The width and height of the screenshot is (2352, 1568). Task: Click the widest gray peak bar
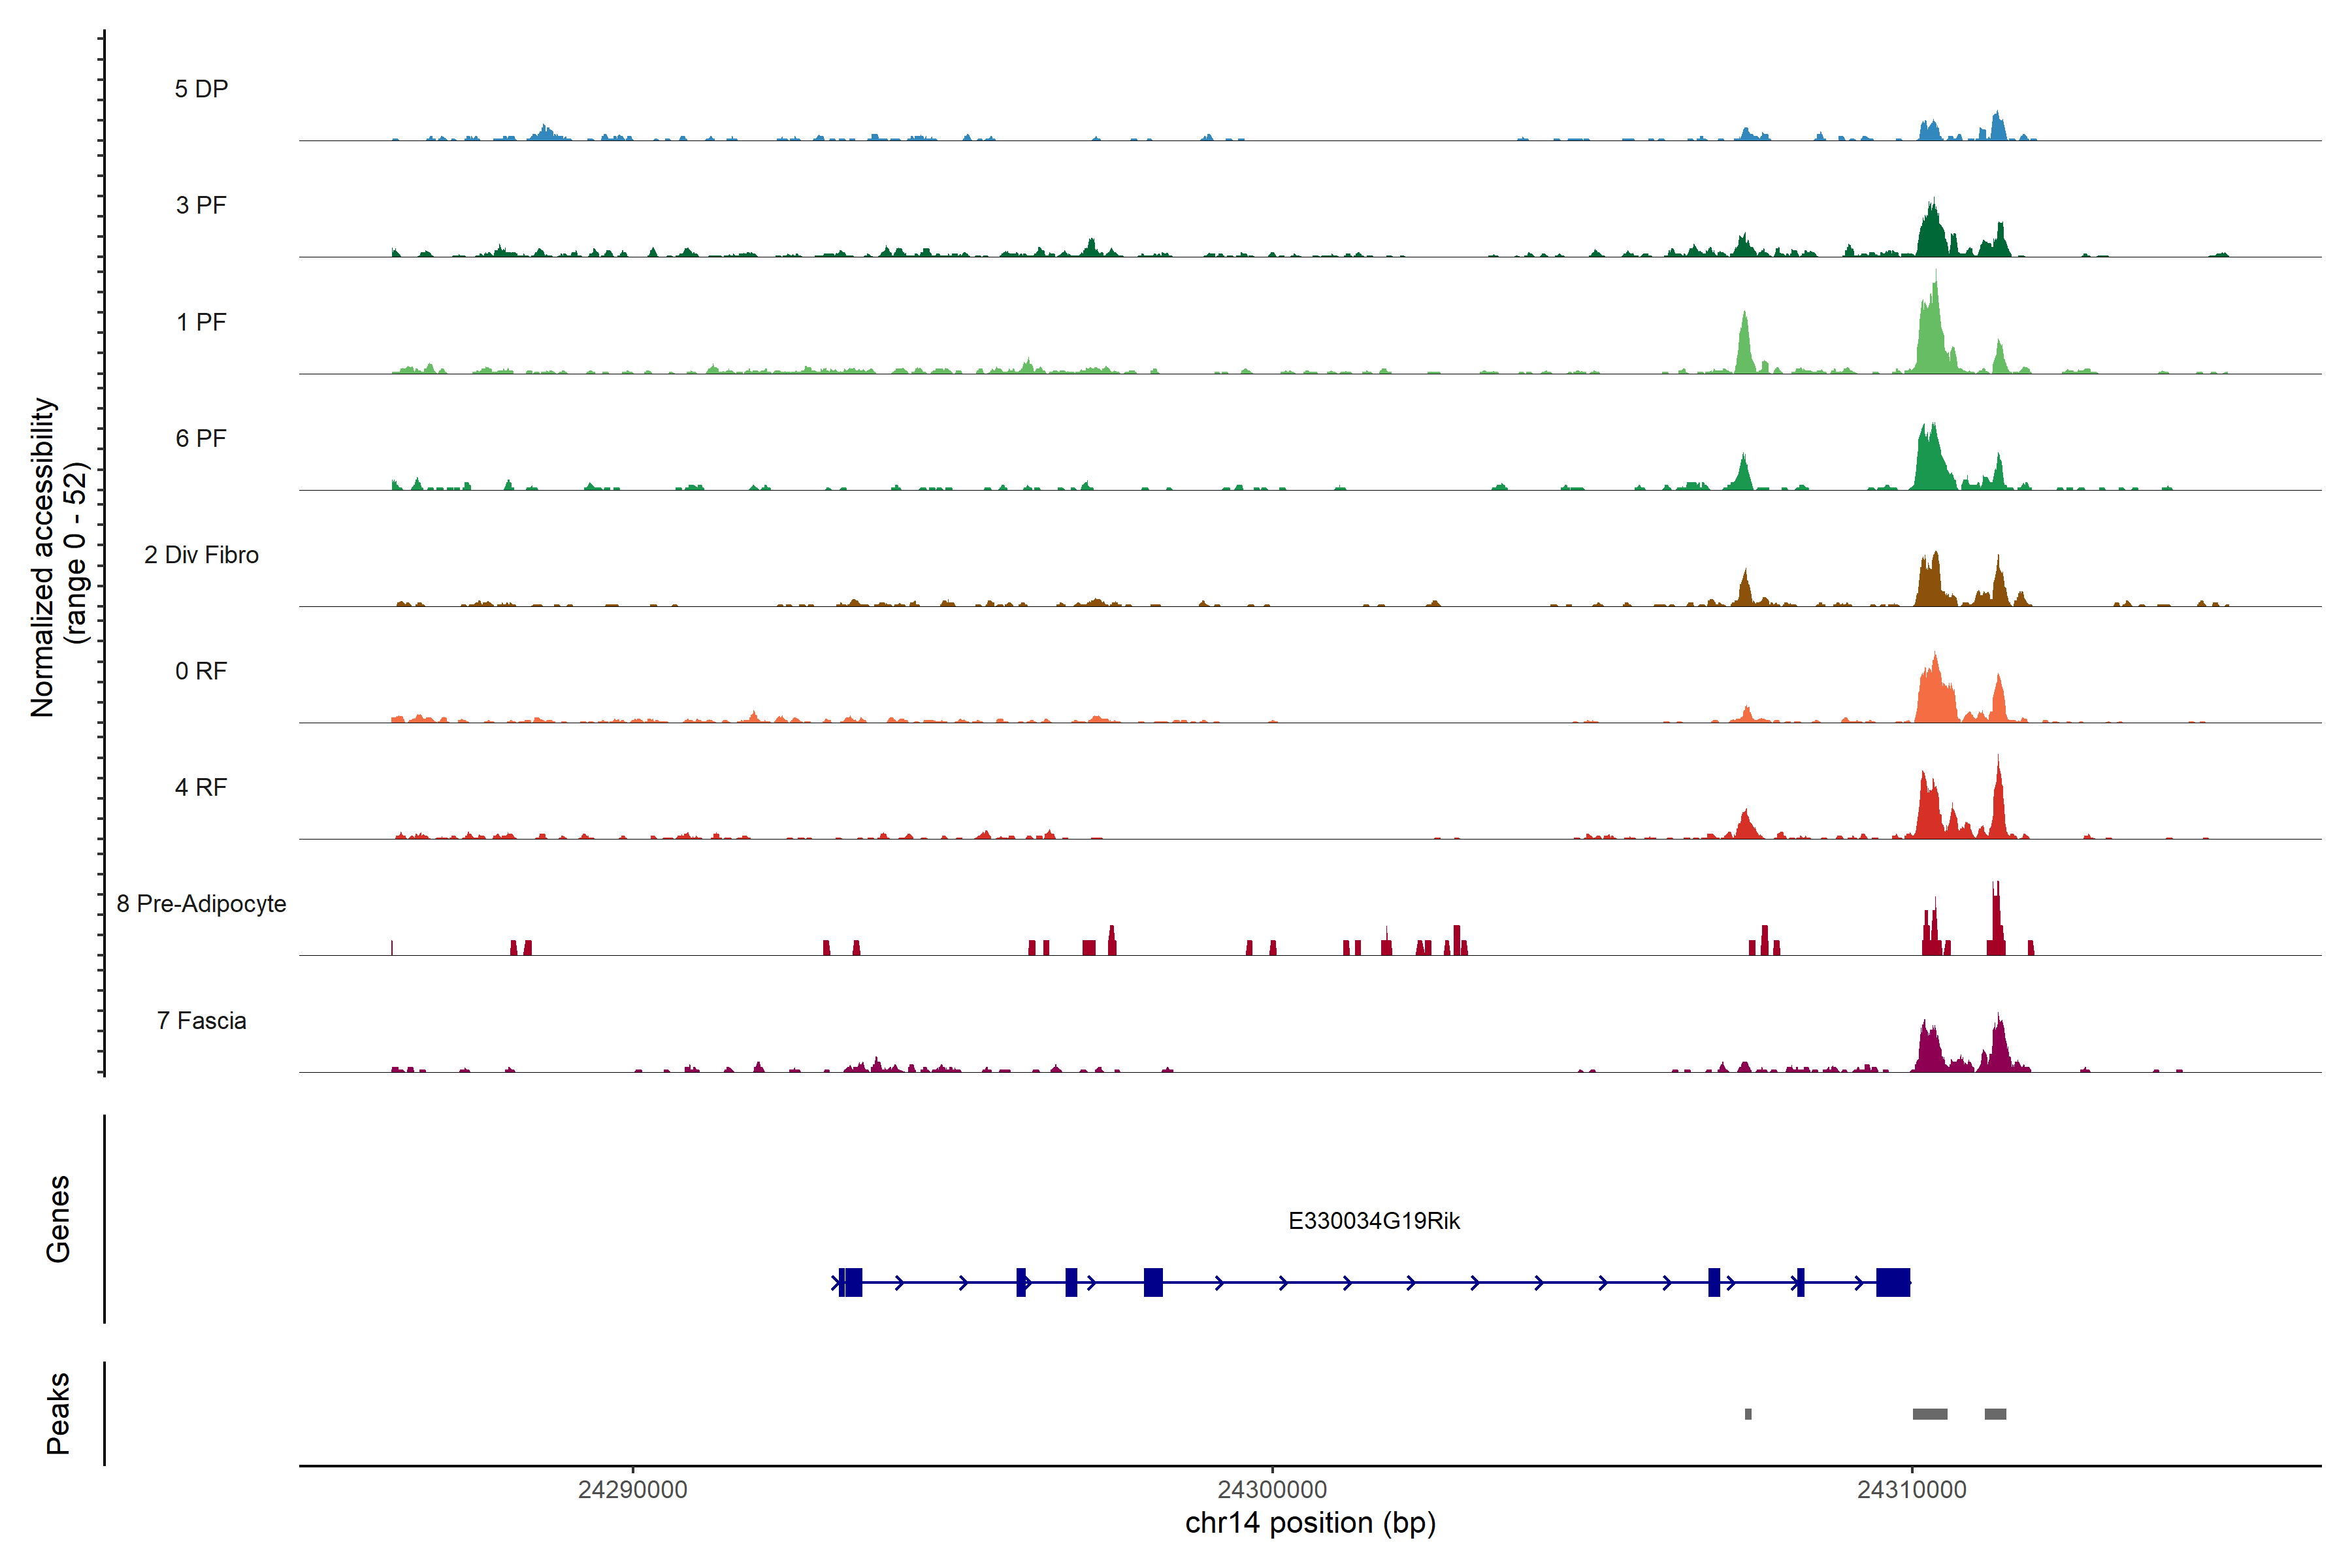[1929, 1414]
